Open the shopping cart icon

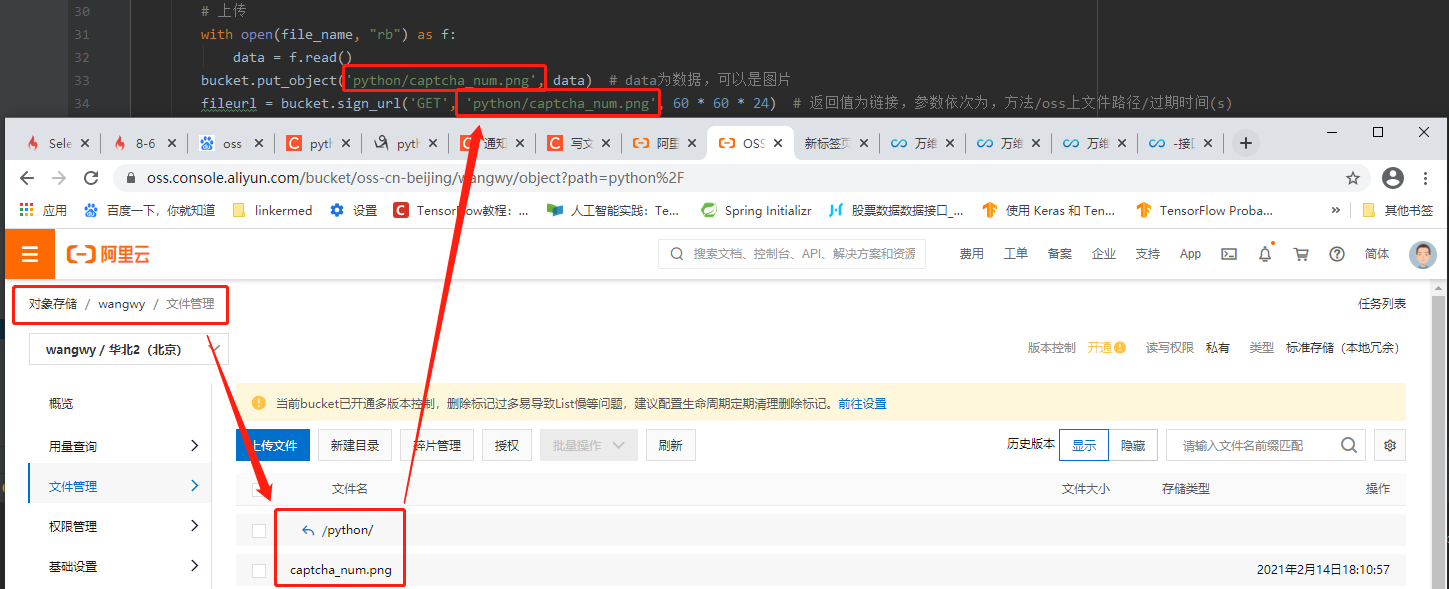[x=1301, y=254]
